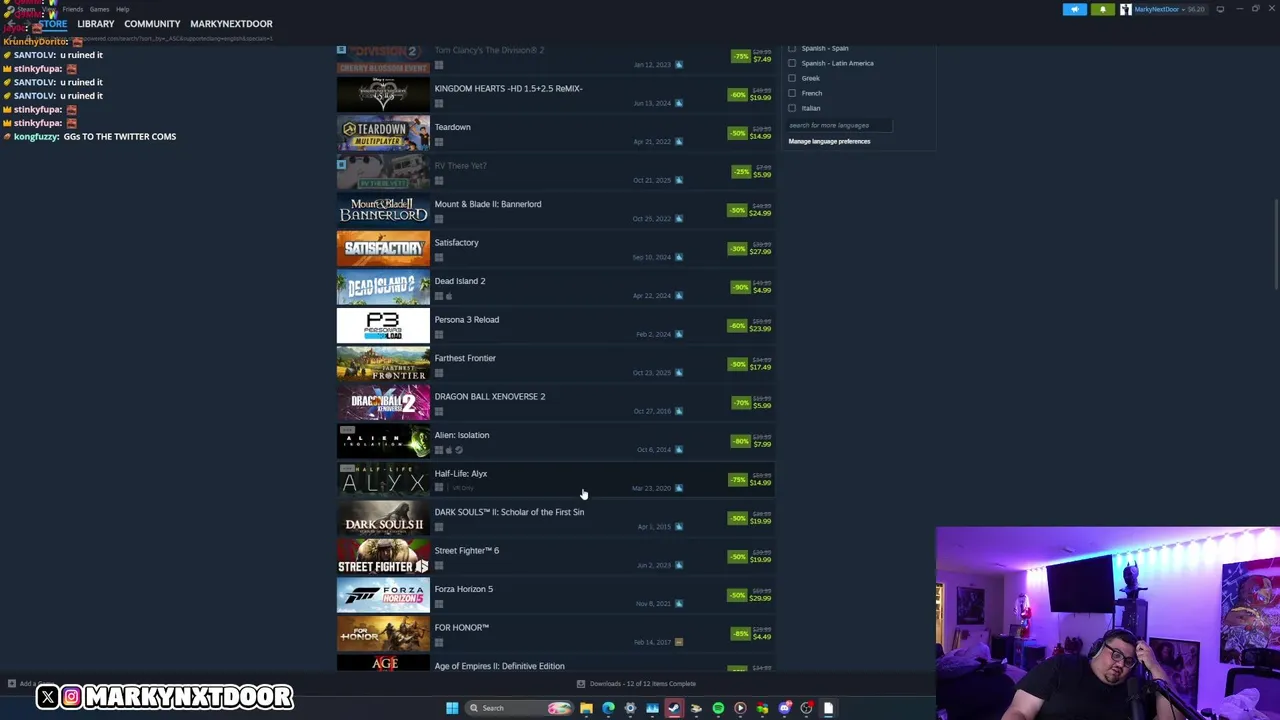Open the Alien: Isolation title
Screen dimensions: 1280x720
[x=461, y=435]
